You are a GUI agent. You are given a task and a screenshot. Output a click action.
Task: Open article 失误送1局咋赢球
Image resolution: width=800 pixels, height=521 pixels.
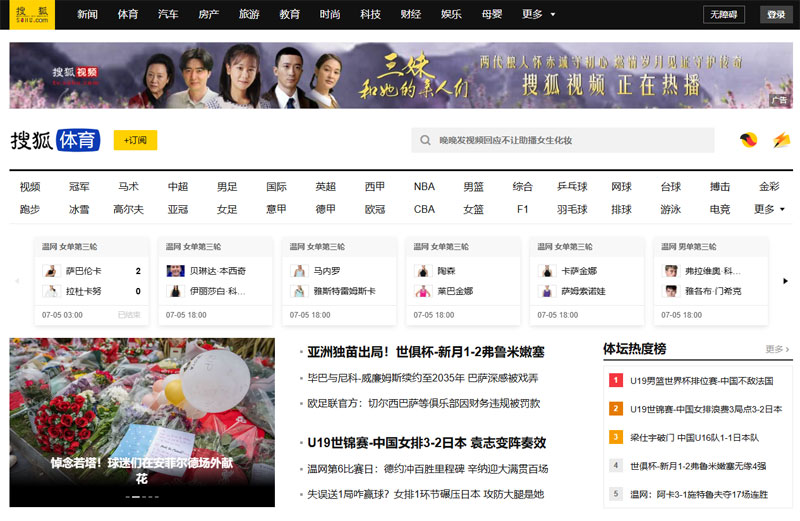click(x=426, y=494)
